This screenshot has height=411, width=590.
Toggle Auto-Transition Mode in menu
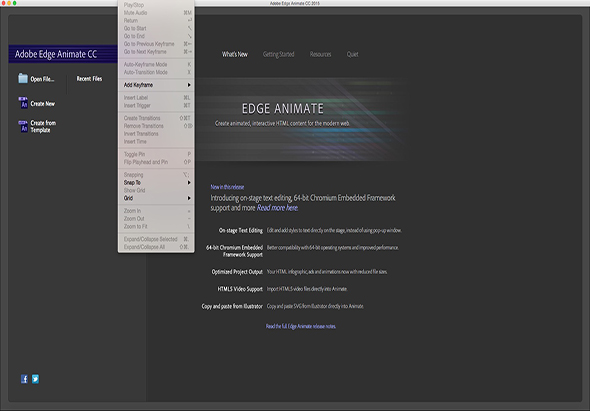(156, 72)
